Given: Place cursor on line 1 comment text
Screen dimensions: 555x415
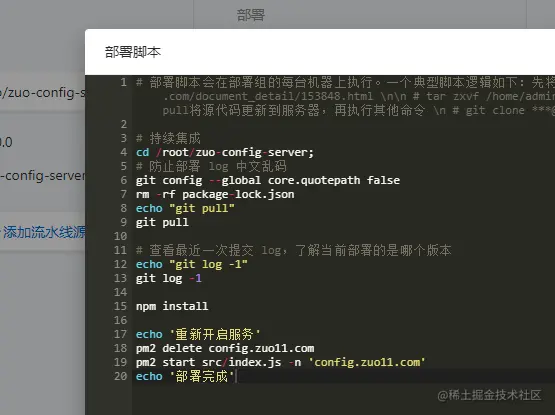Looking at the screenshot, I should [345, 83].
